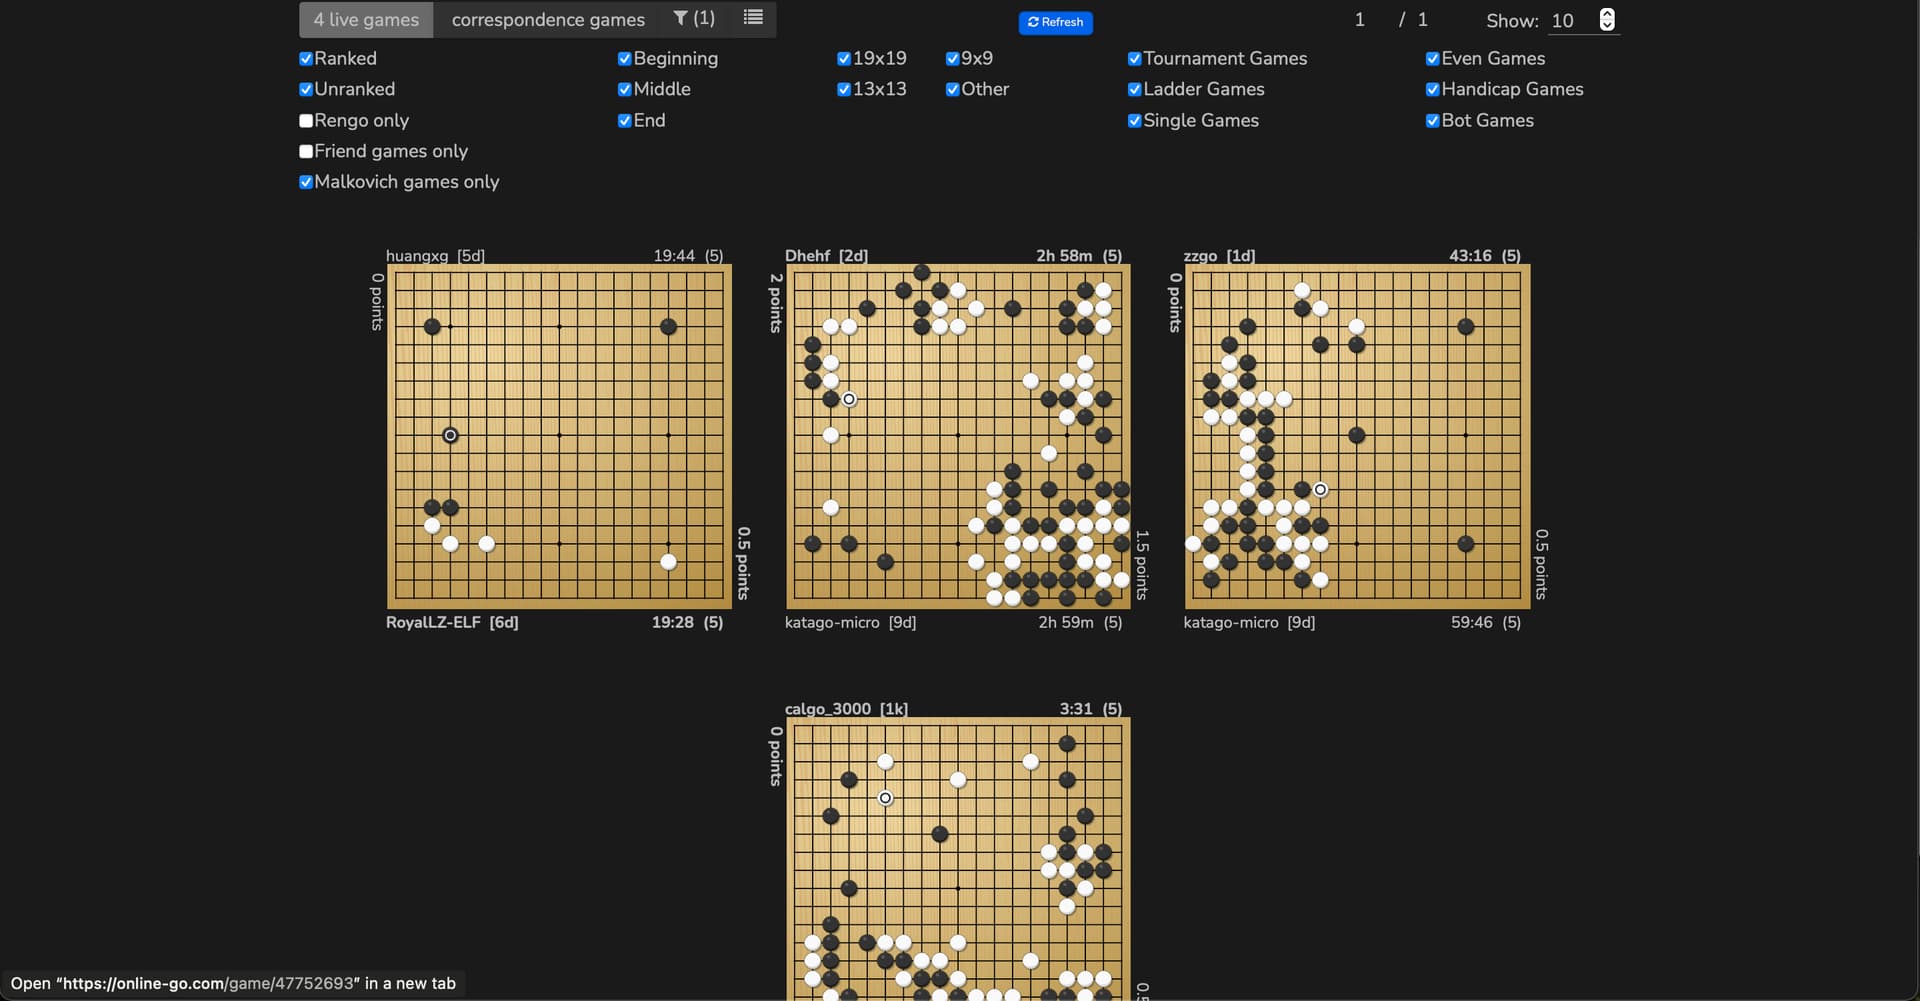Screen dimensions: 1920x1001
Task: Click the Show count input field
Action: pos(1572,21)
